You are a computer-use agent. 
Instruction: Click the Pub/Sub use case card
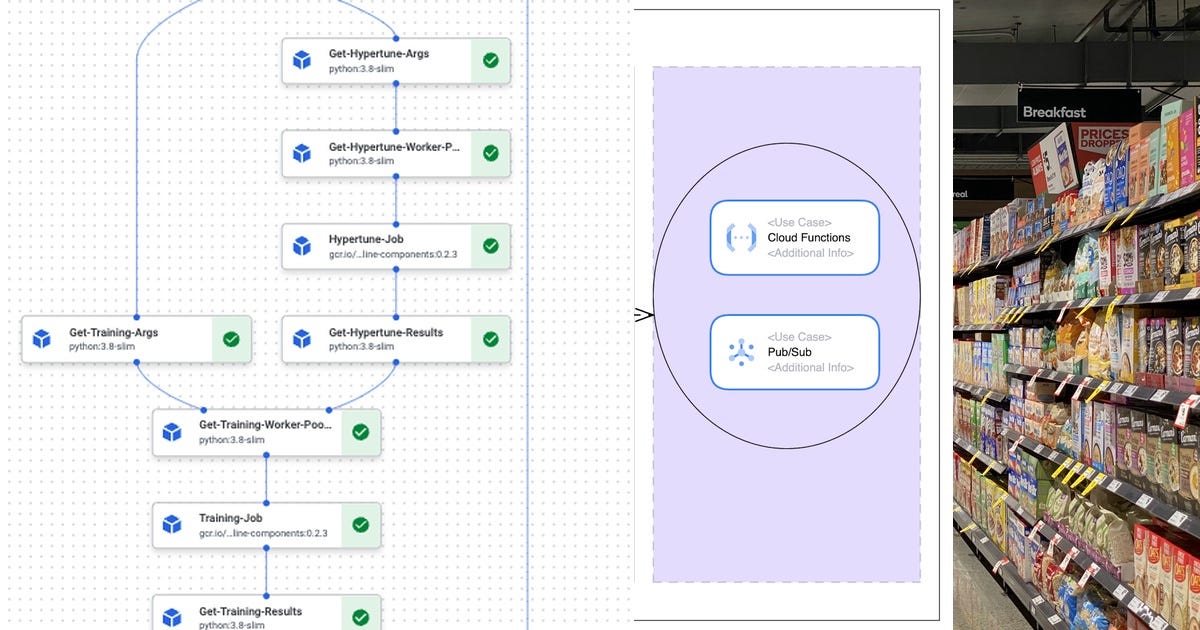point(795,351)
